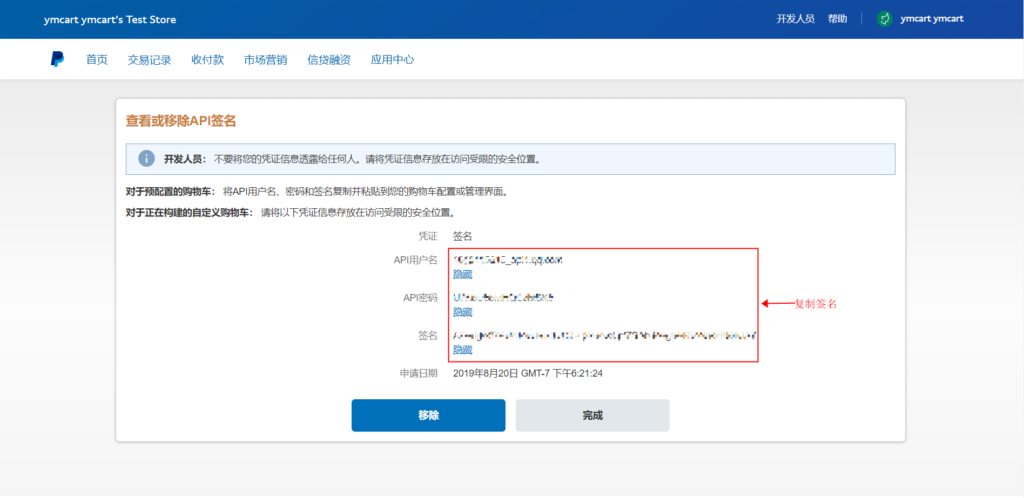Hide the API密码 value

point(463,312)
